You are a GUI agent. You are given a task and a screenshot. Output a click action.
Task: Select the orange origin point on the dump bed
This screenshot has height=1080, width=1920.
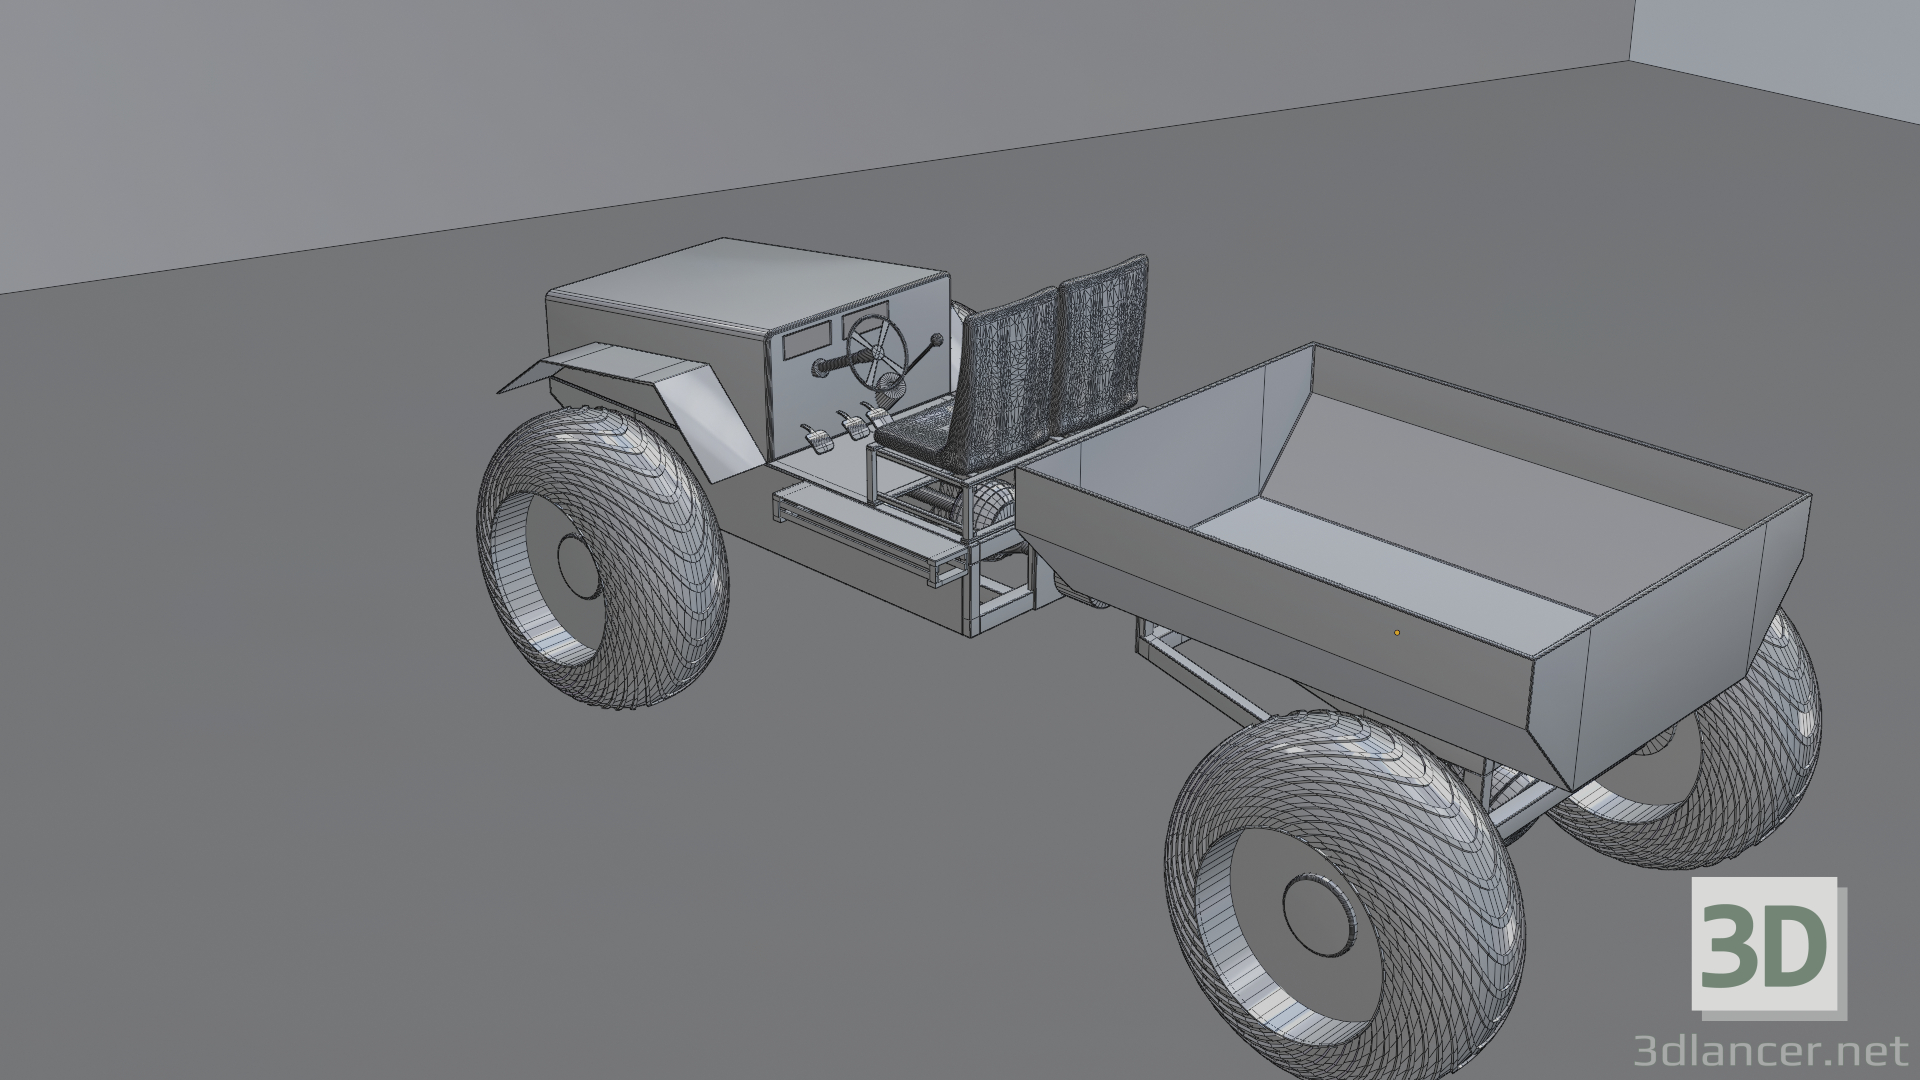(1397, 633)
